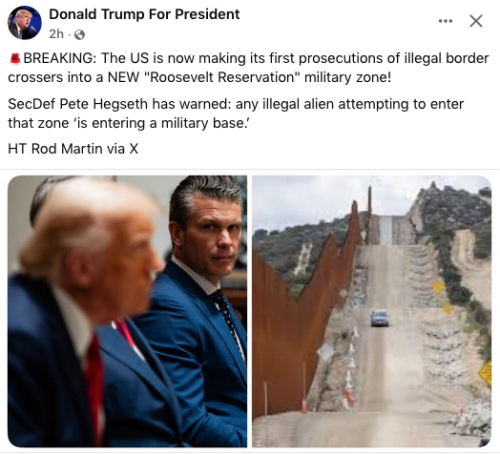Open the right photo of the border wall
The height and width of the screenshot is (454, 500).
coord(371,311)
